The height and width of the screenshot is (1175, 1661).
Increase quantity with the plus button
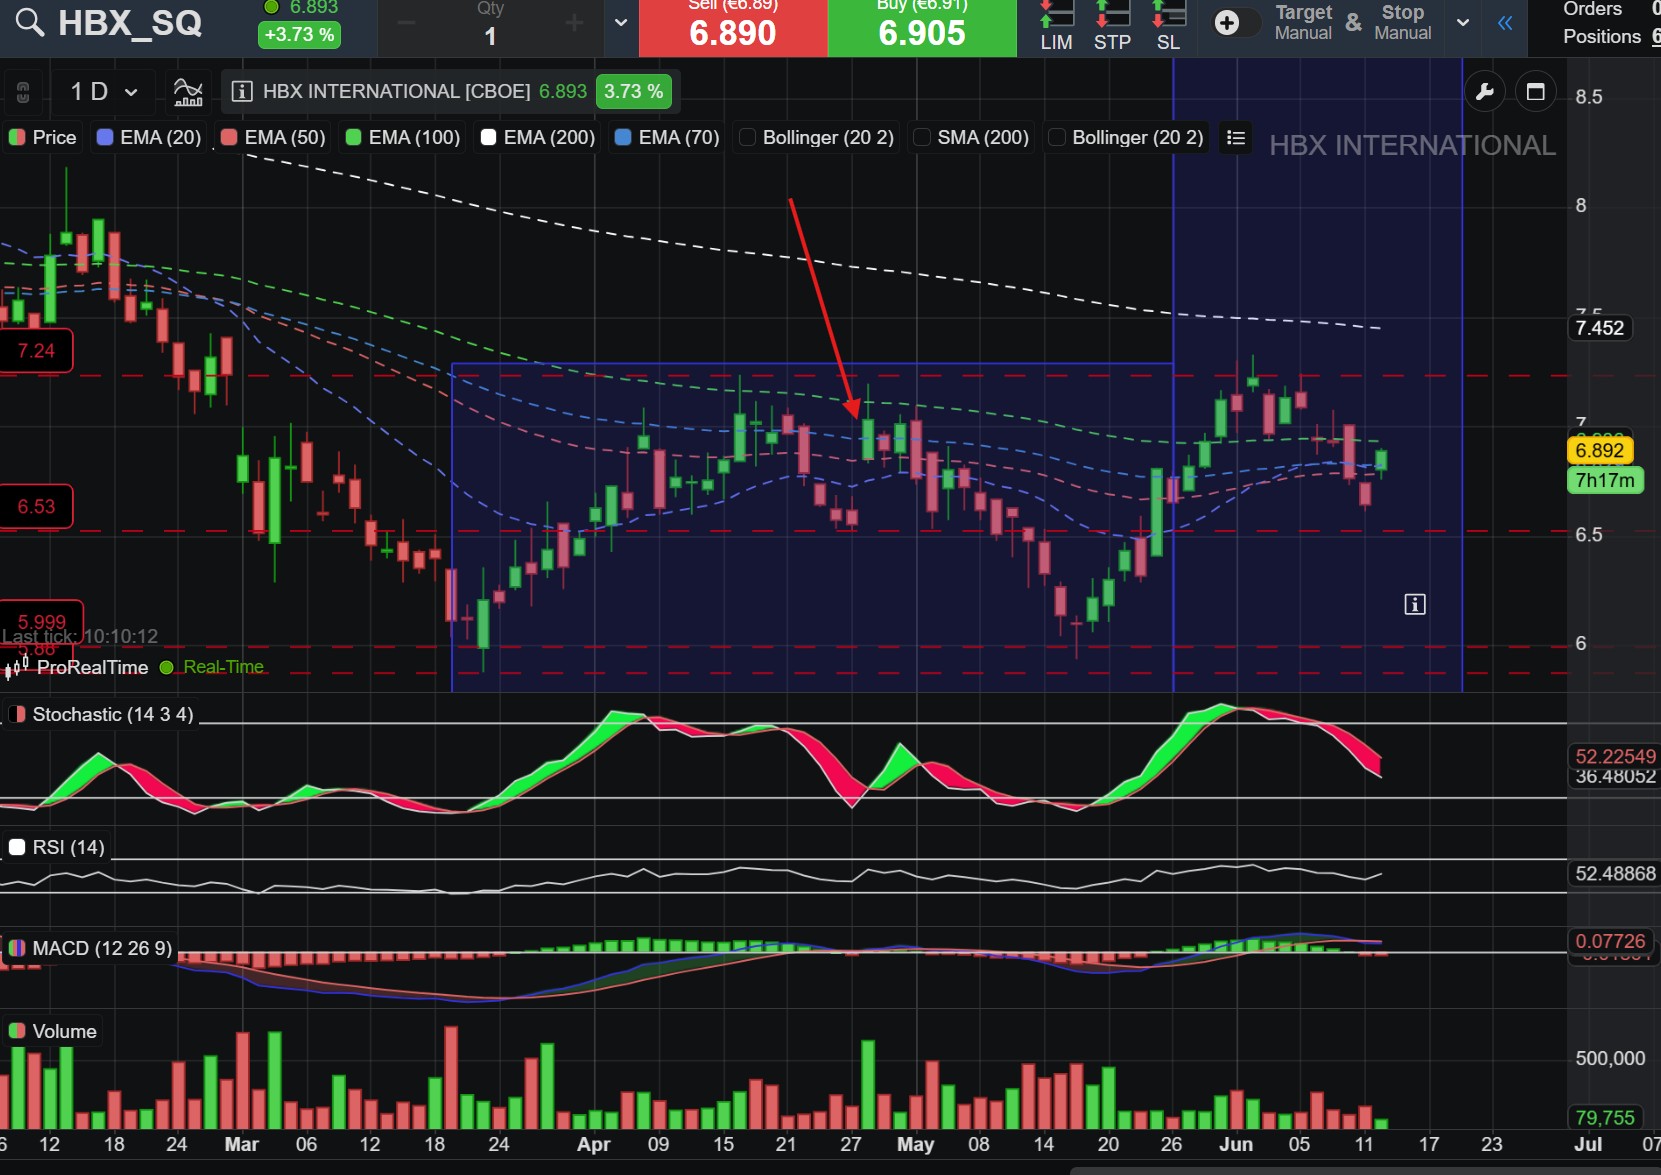[574, 23]
